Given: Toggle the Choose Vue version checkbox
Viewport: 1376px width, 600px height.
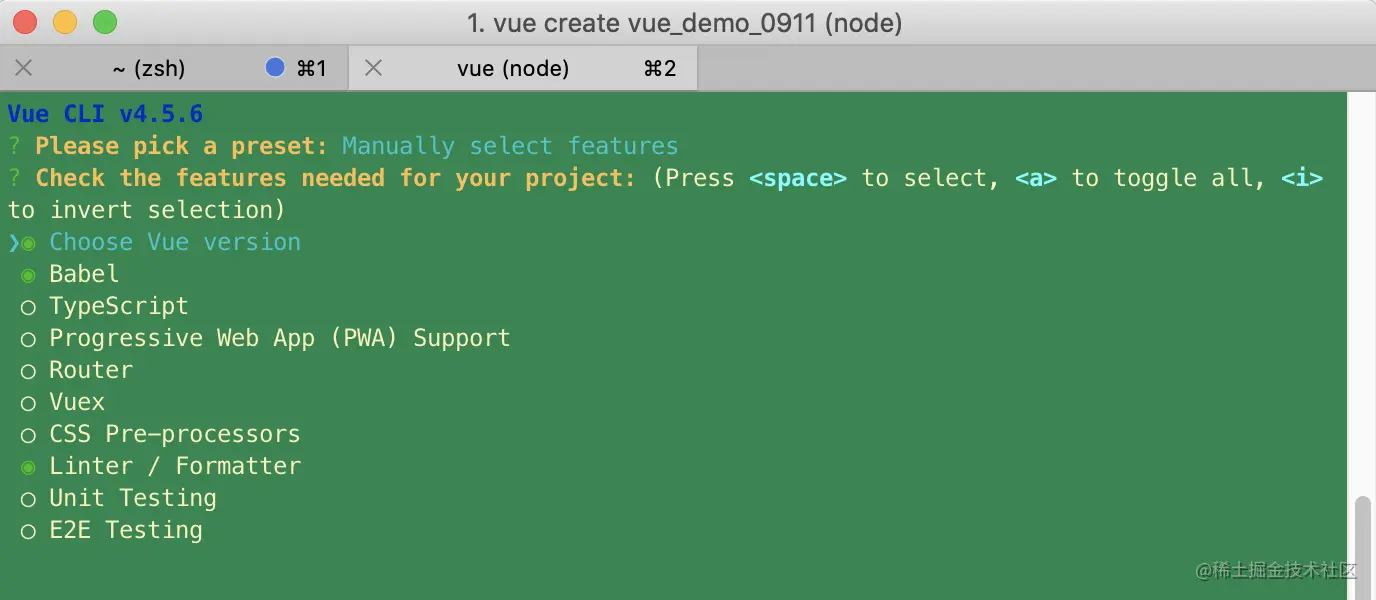Looking at the screenshot, I should click(28, 243).
